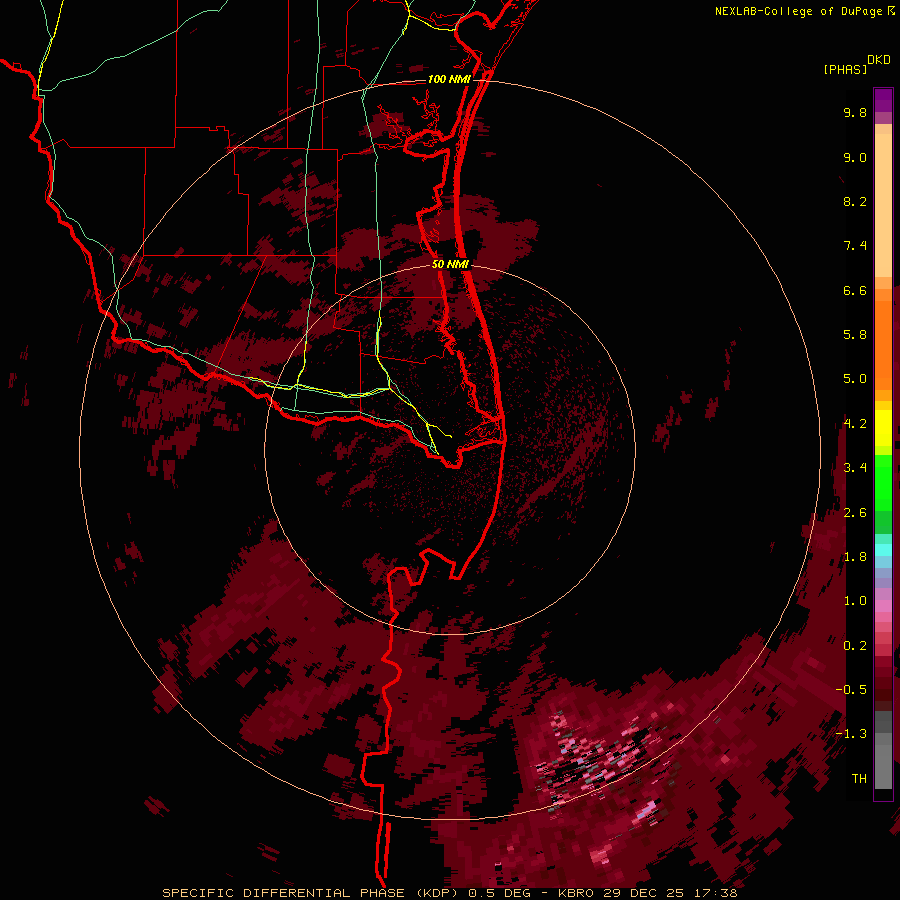Click the 1.8 legend value

click(x=855, y=557)
